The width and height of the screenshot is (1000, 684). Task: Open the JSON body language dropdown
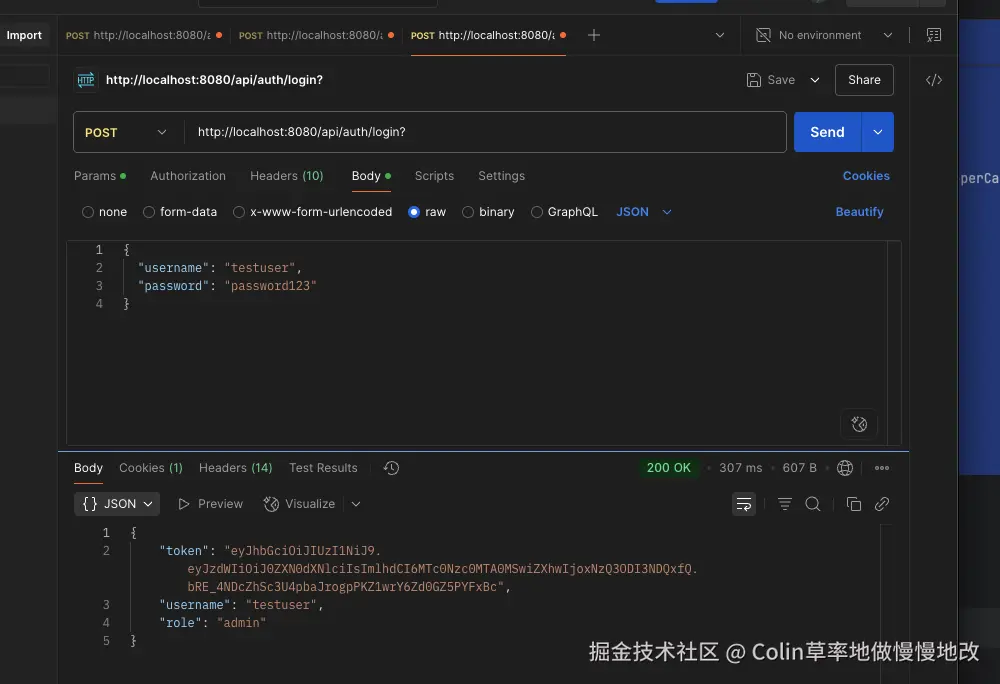(643, 212)
